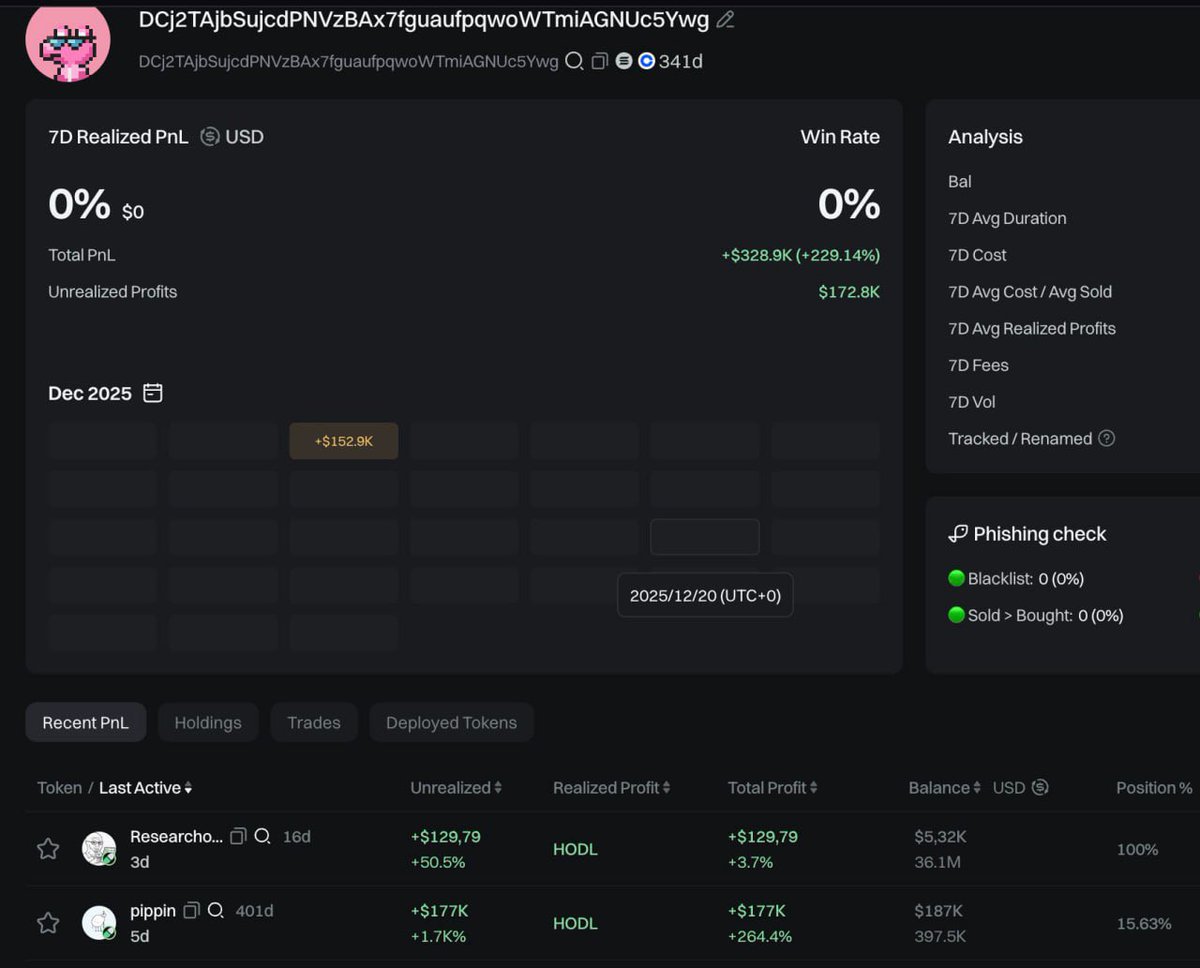This screenshot has width=1200, height=968.
Task: Open the calendar icon next to Dec 2025
Action: click(x=152, y=393)
